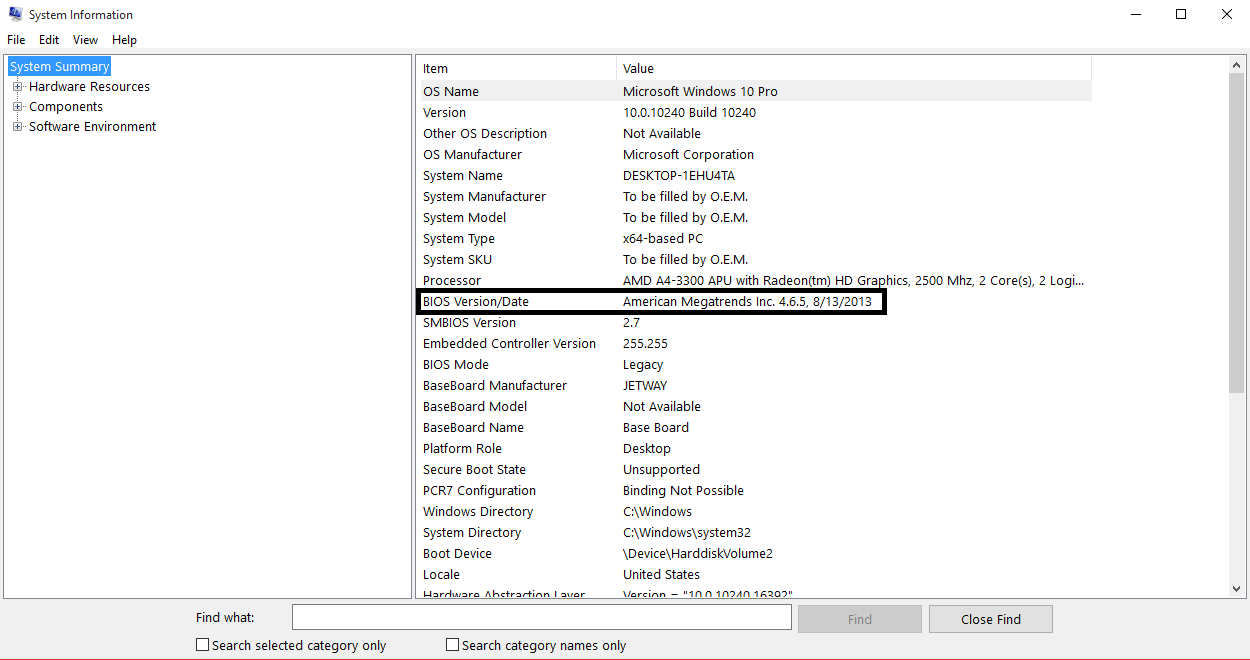Maximize the System Information window
The height and width of the screenshot is (660, 1250).
pyautogui.click(x=1181, y=15)
